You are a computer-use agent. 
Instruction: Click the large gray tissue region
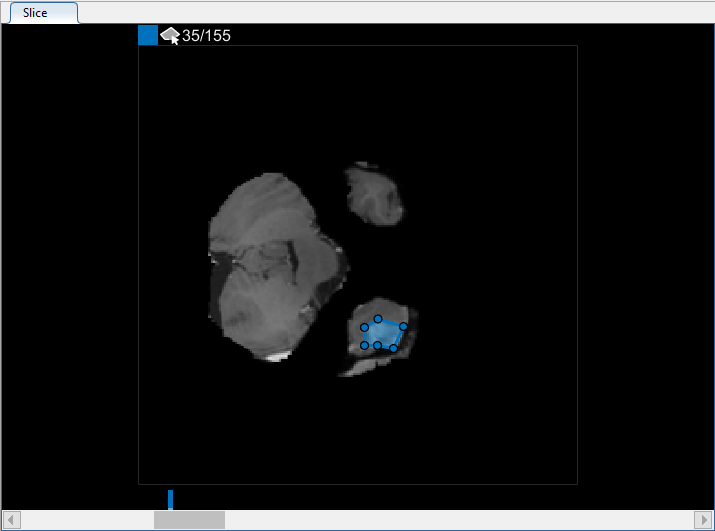(x=274, y=267)
